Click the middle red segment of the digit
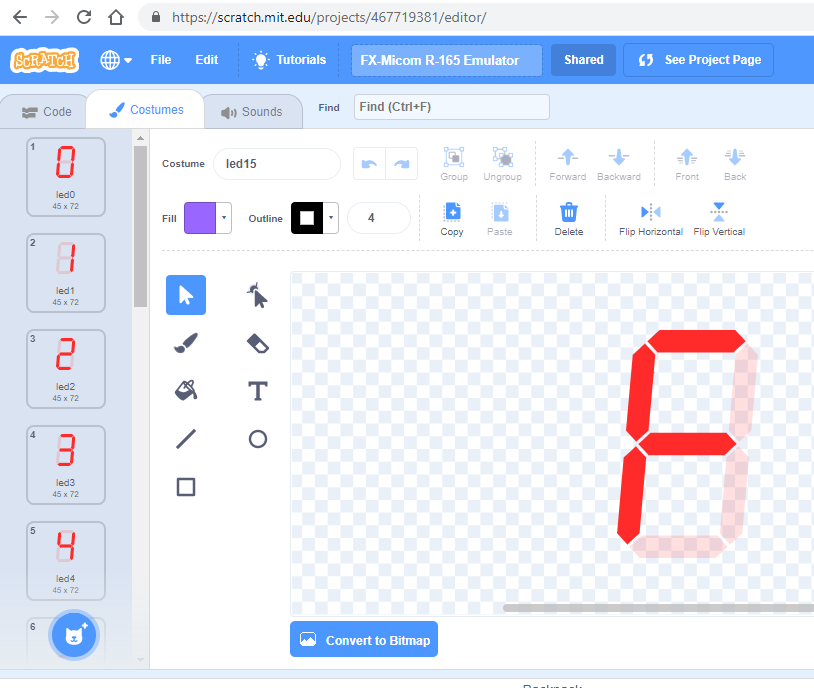This screenshot has width=814, height=688. [687, 444]
